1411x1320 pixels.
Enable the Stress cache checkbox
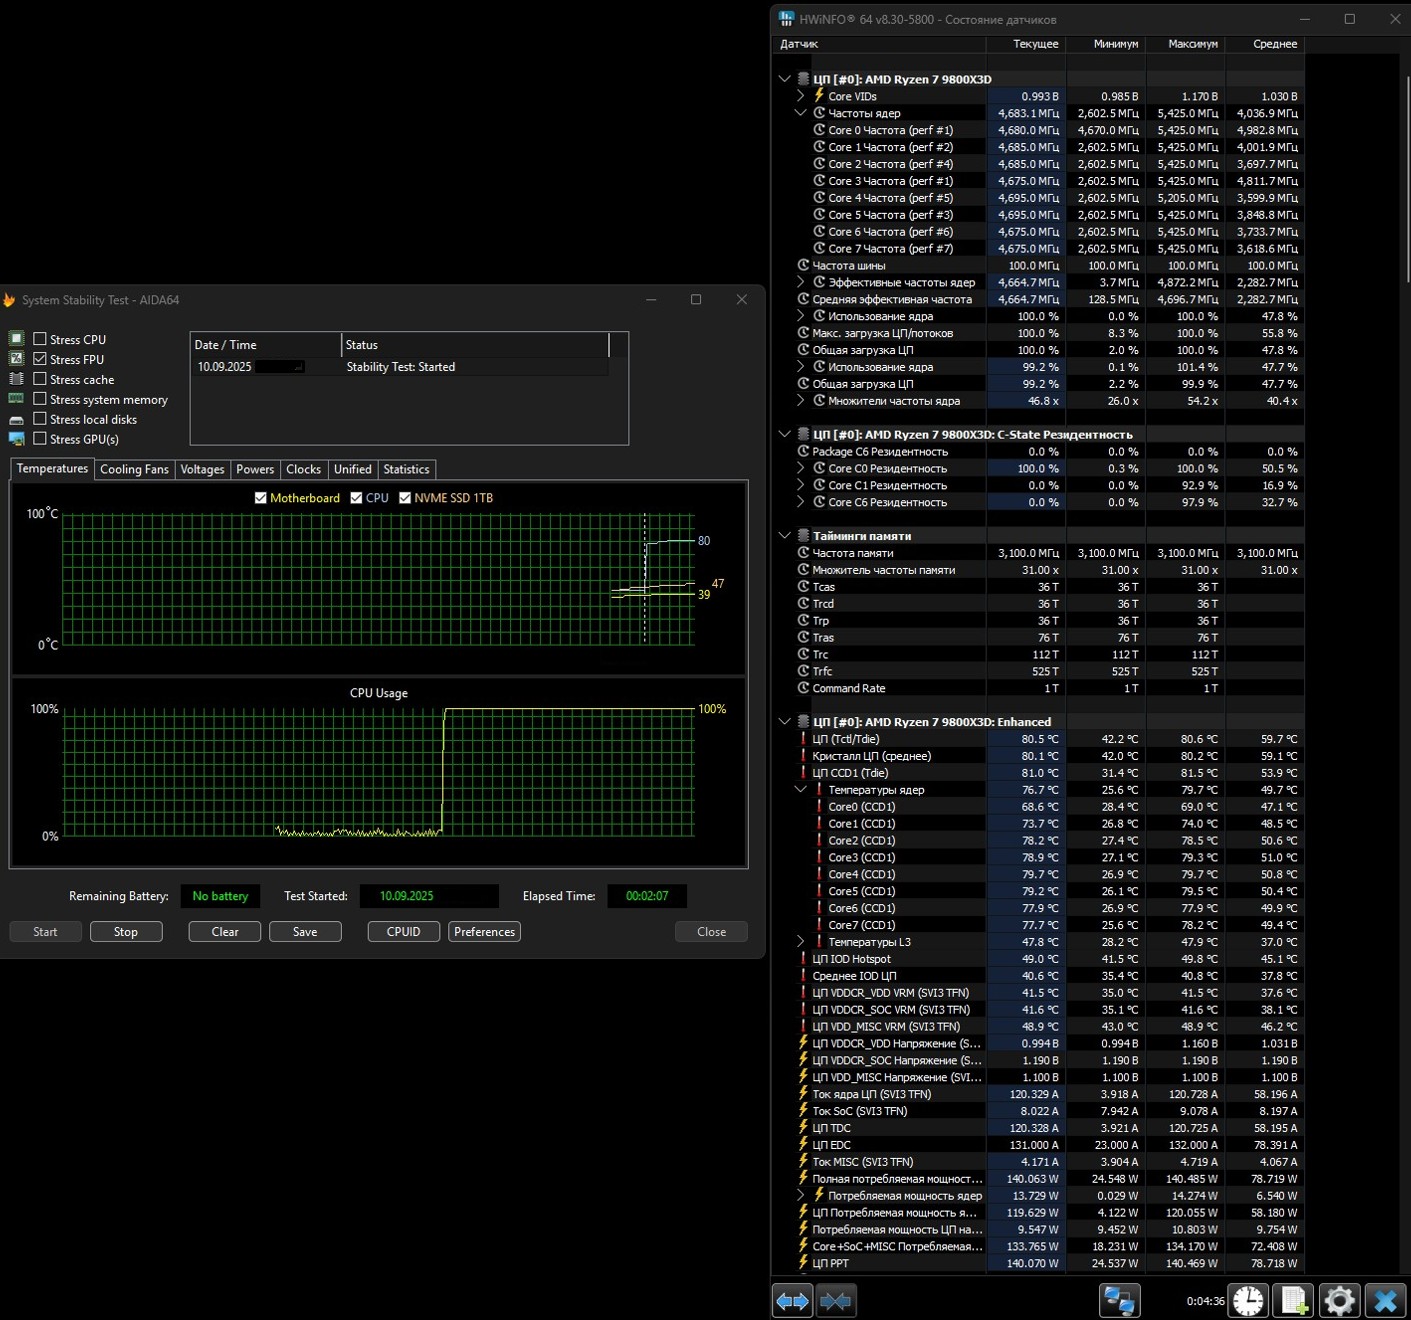(40, 379)
